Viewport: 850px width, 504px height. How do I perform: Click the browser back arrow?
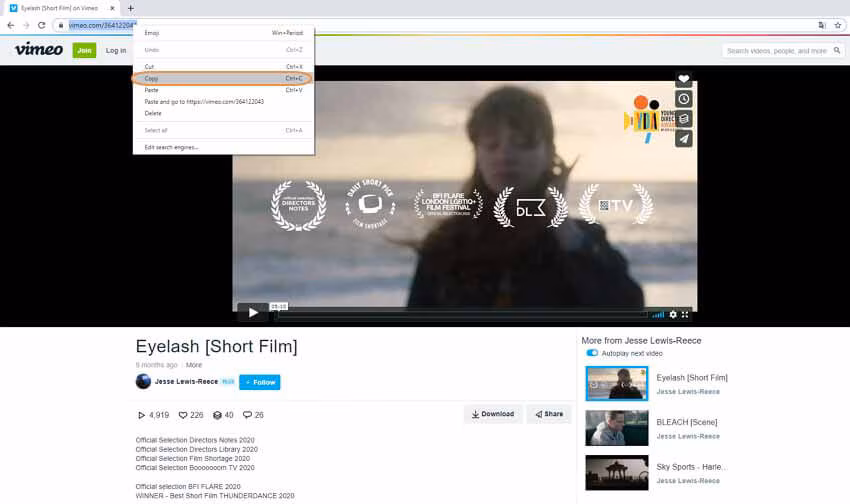[10, 25]
